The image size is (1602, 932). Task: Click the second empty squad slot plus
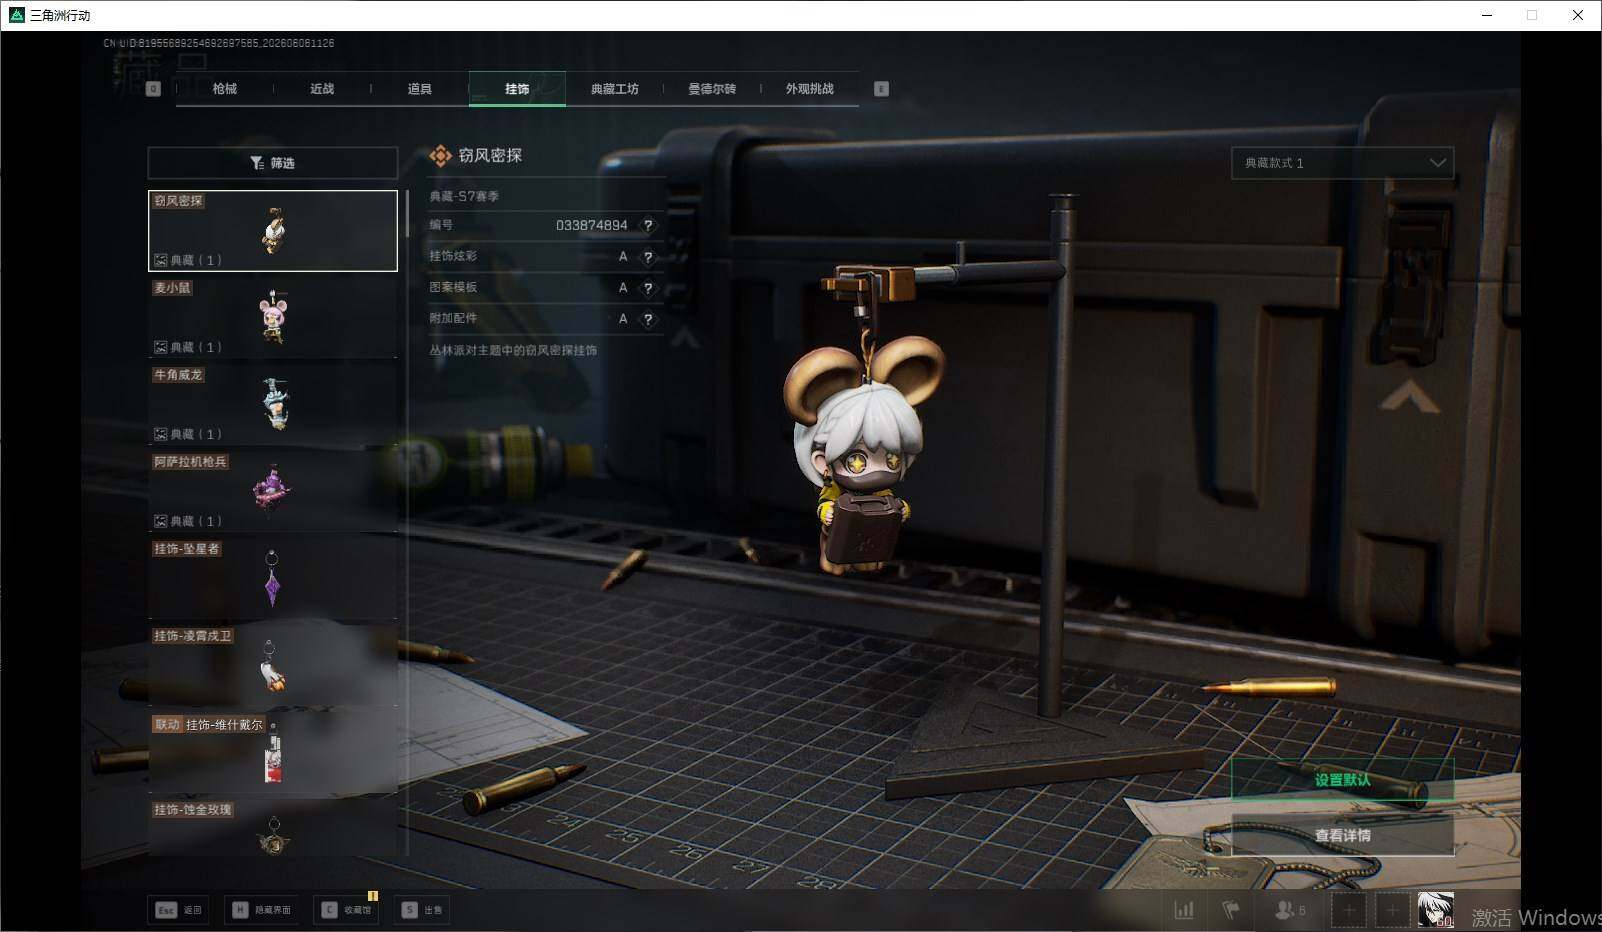1391,910
